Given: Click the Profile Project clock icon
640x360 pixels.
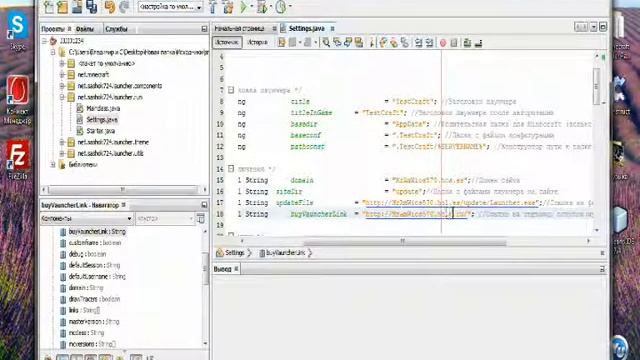Looking at the screenshot, I should coord(280,7).
